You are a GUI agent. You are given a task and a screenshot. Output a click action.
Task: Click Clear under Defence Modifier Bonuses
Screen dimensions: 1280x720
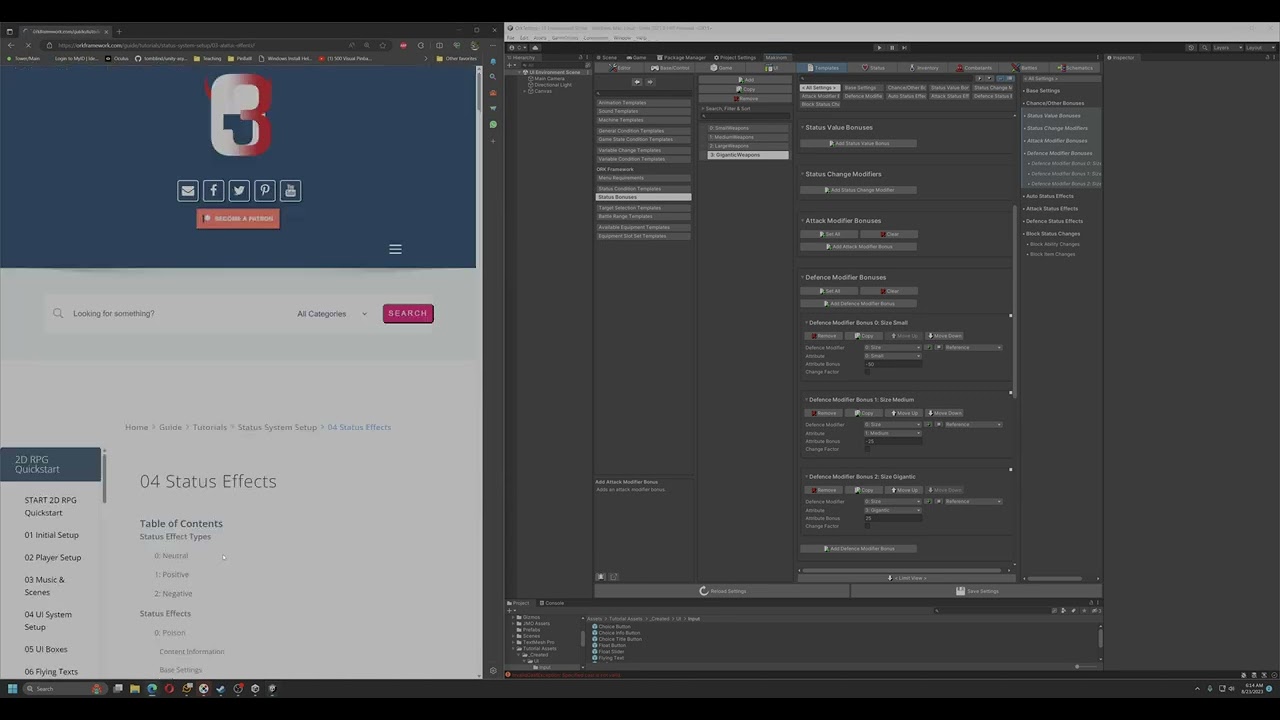click(x=888, y=291)
